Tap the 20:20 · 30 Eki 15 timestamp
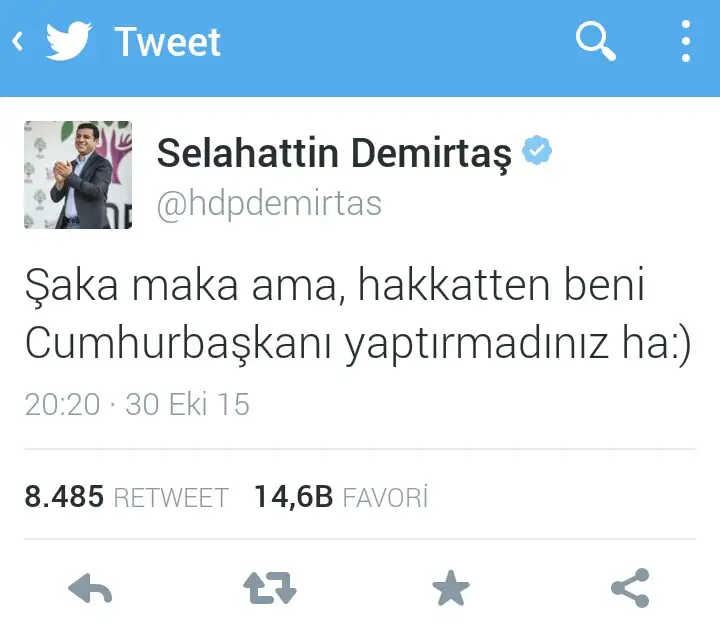Viewport: 720px width, 633px height. pos(137,404)
